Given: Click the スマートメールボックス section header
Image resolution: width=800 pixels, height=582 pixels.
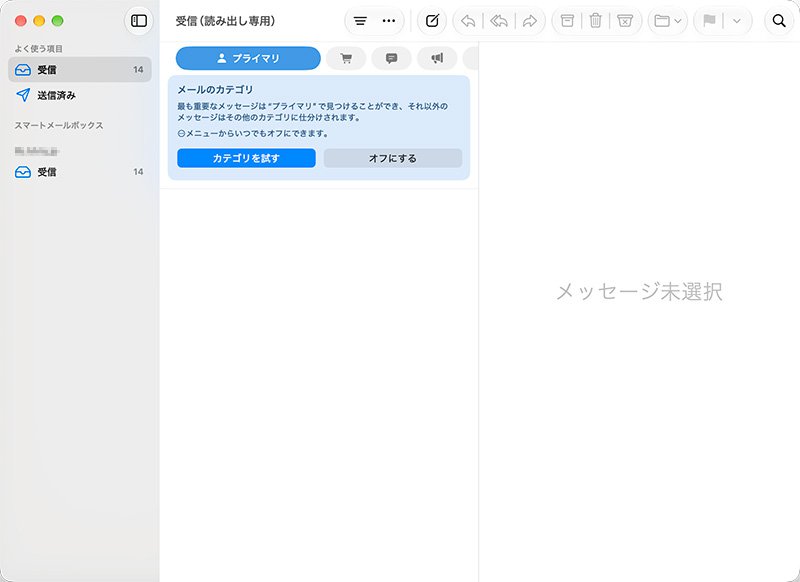Looking at the screenshot, I should coord(59,125).
